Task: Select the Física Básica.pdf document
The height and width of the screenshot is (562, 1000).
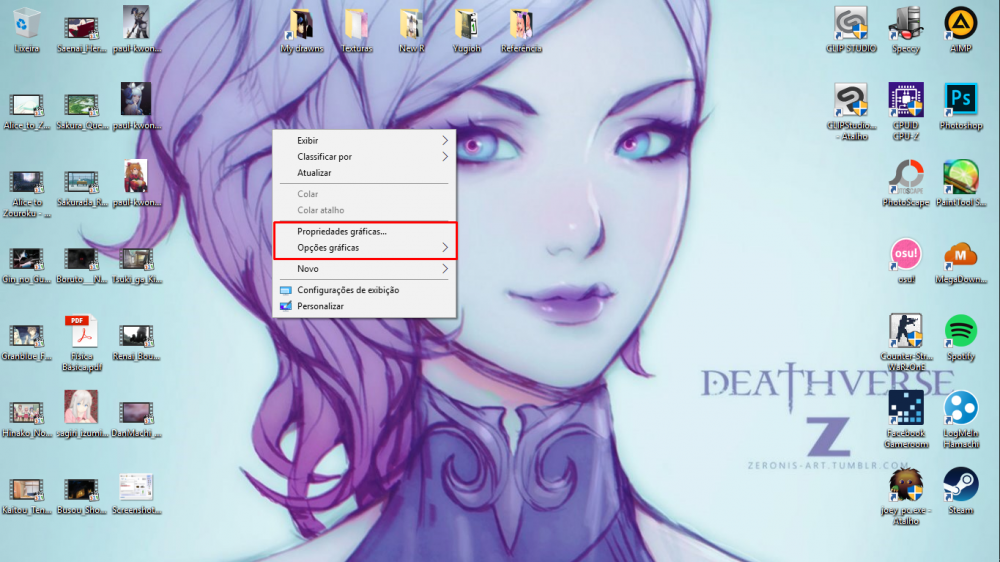Action: tap(82, 343)
